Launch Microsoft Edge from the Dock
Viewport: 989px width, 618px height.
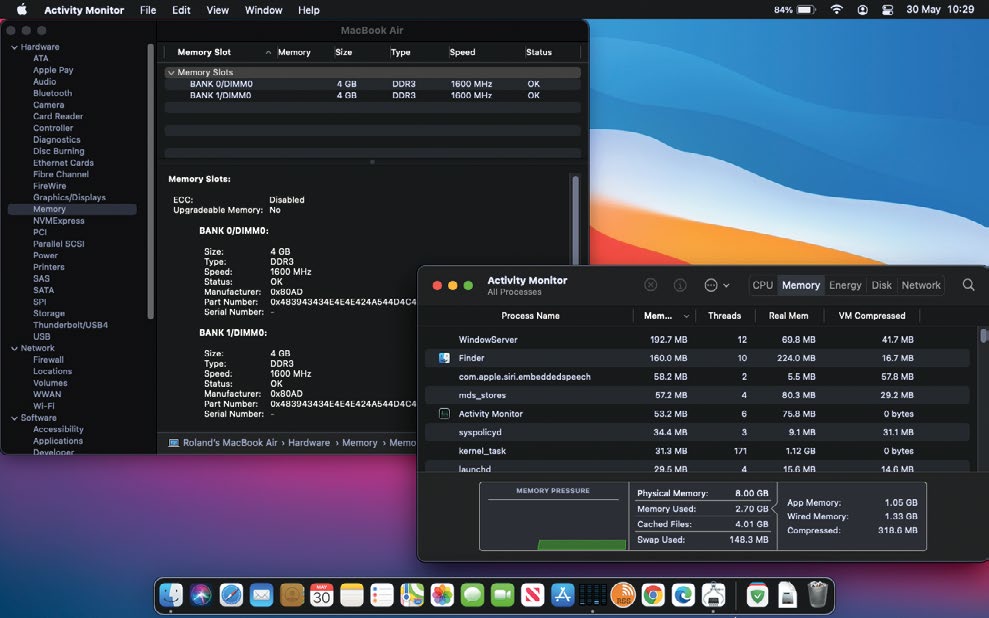coord(683,594)
